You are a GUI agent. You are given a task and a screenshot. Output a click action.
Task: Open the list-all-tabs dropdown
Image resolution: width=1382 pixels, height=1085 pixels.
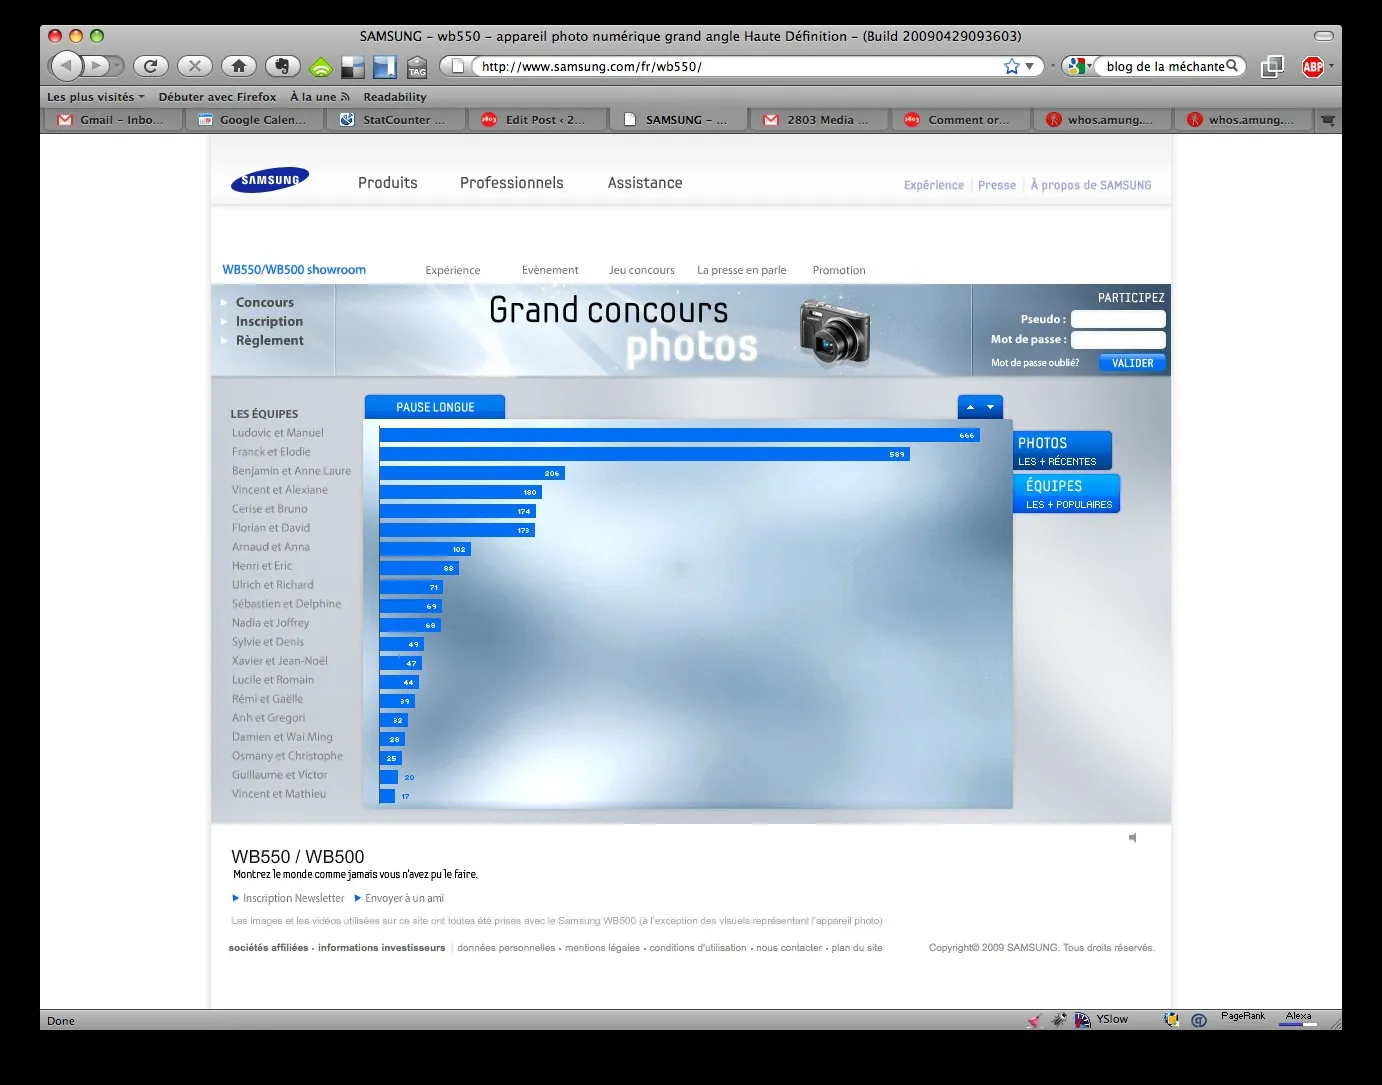(1328, 120)
